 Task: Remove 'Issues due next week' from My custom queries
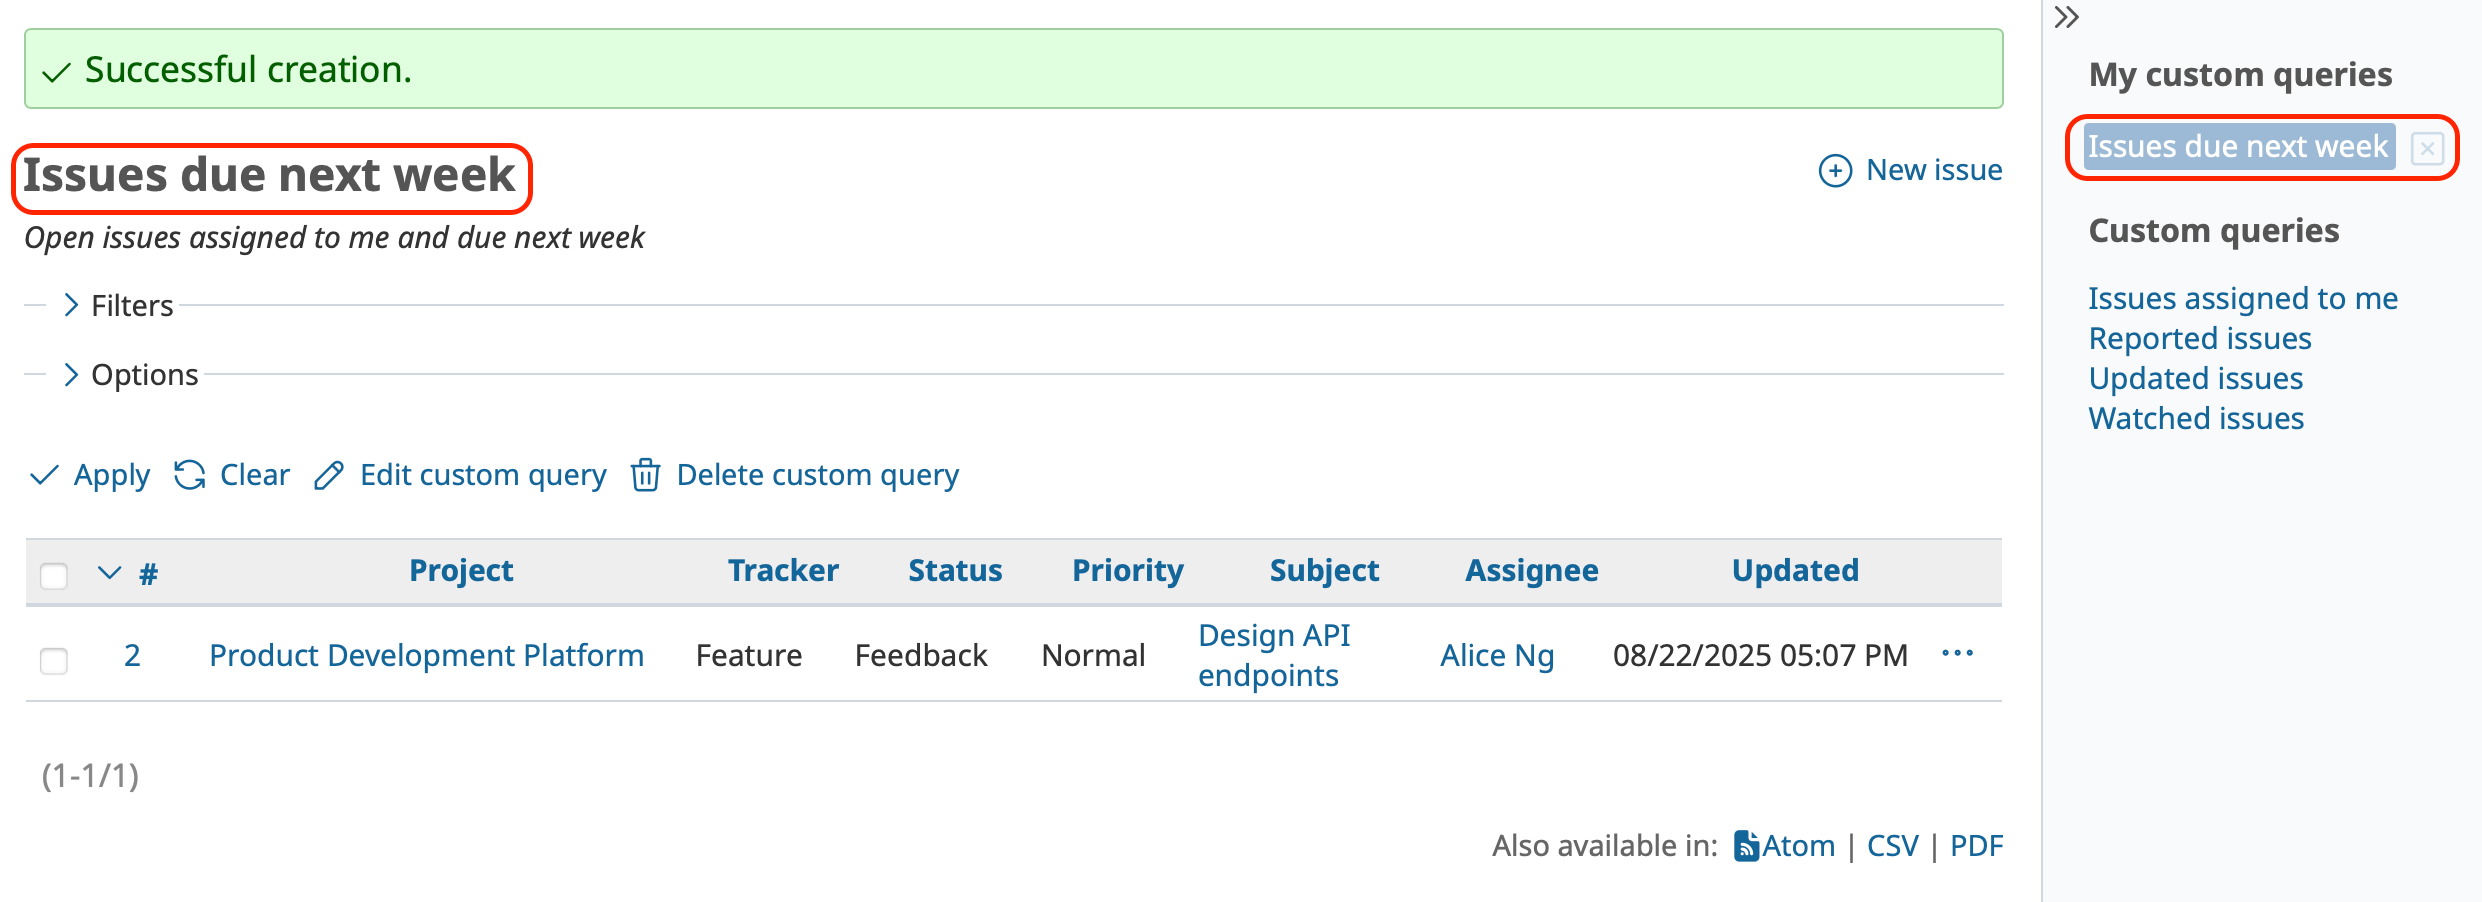[x=2428, y=148]
